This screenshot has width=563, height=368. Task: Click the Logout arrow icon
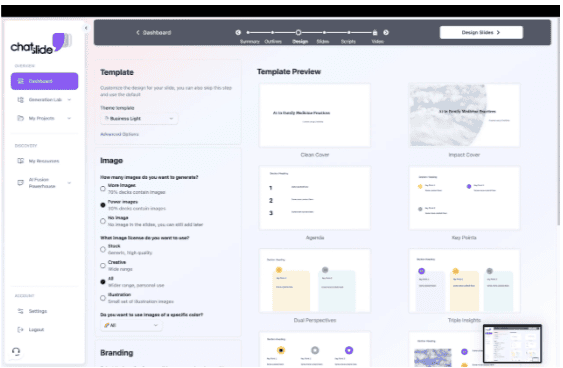point(21,330)
